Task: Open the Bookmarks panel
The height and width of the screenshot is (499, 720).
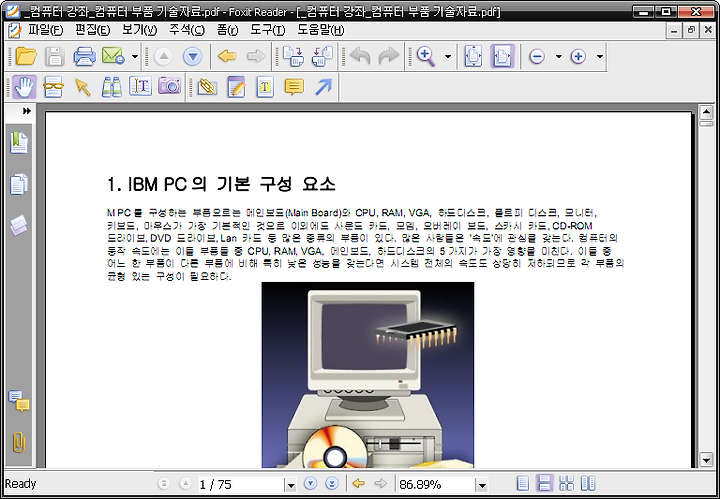Action: pyautogui.click(x=19, y=143)
